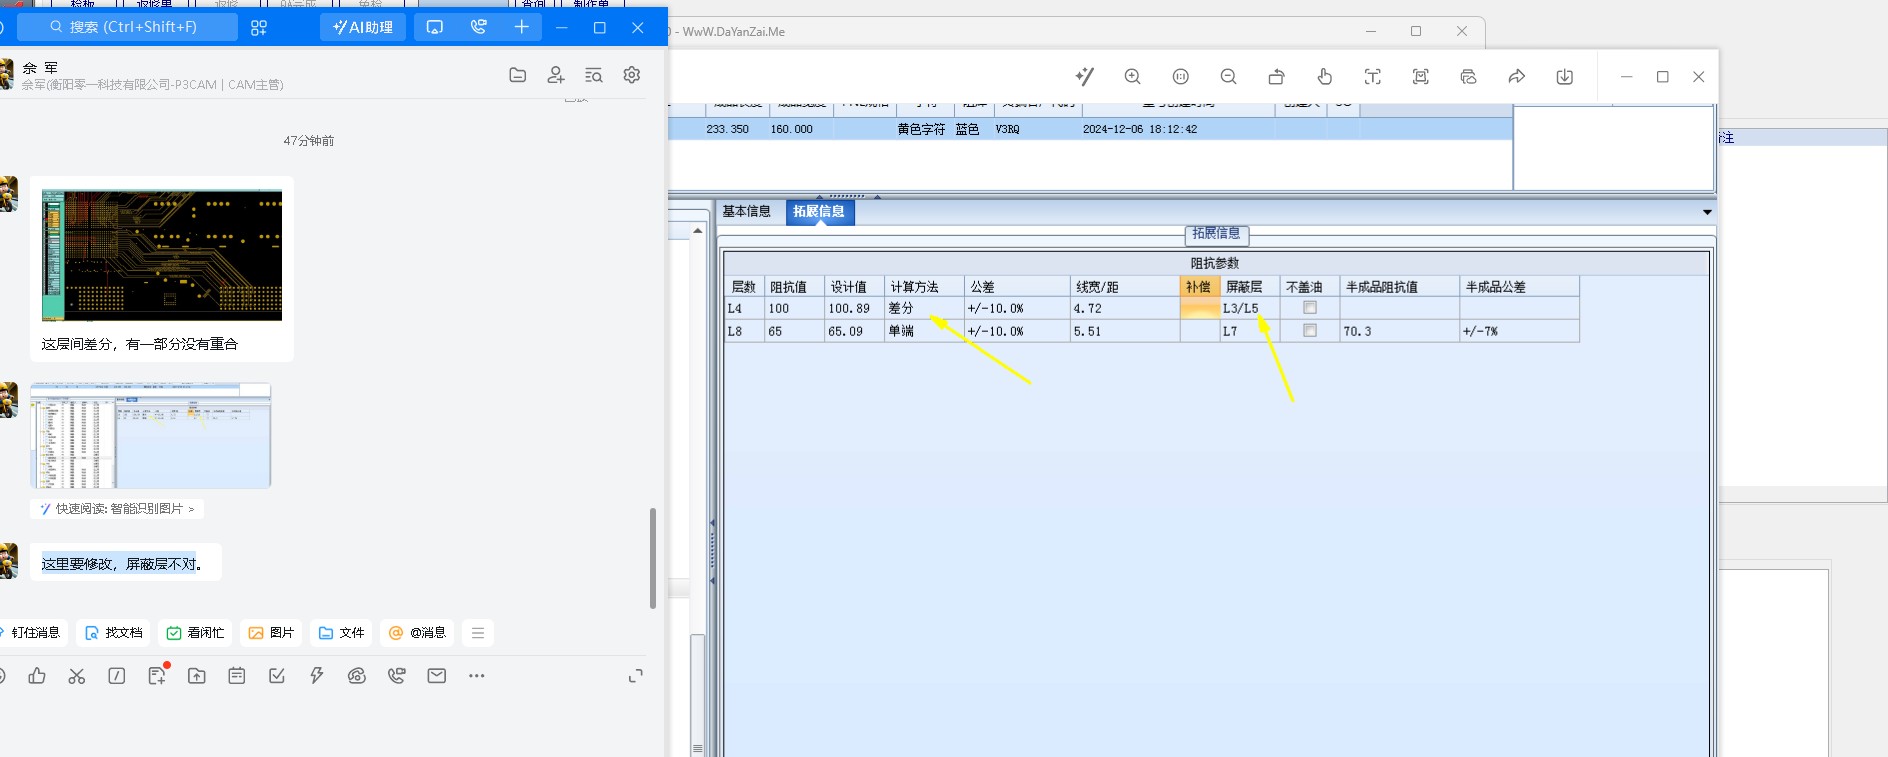Click the lightning quick-action icon

pos(317,676)
